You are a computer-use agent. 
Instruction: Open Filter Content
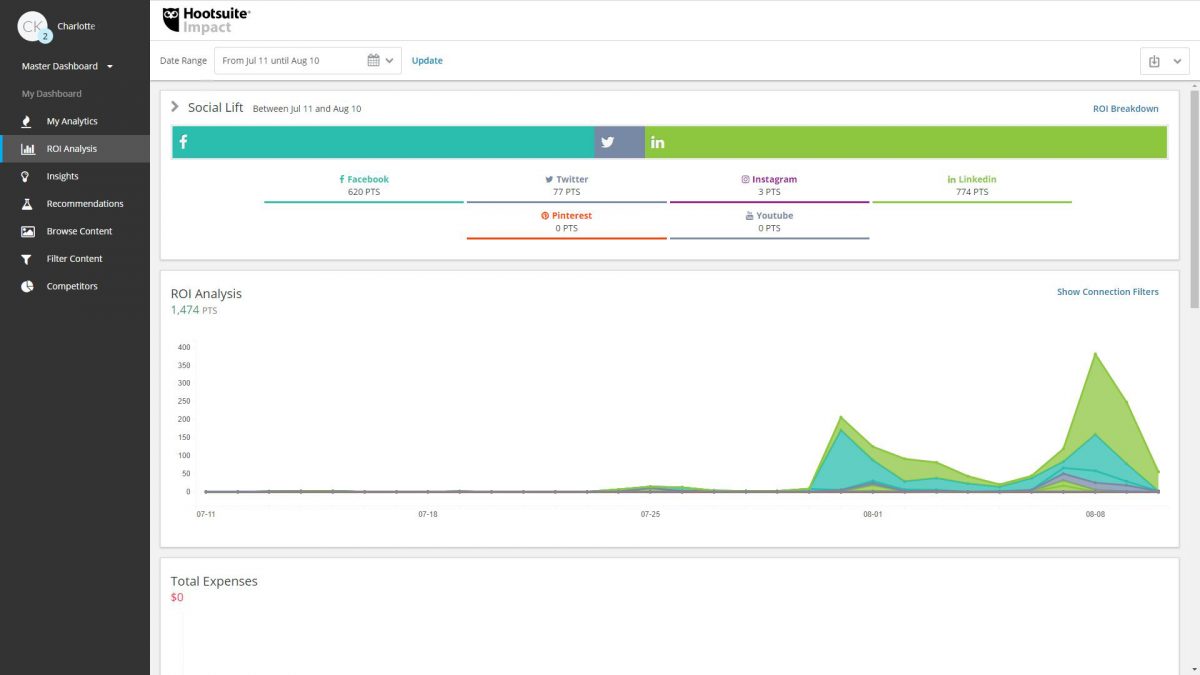(75, 259)
